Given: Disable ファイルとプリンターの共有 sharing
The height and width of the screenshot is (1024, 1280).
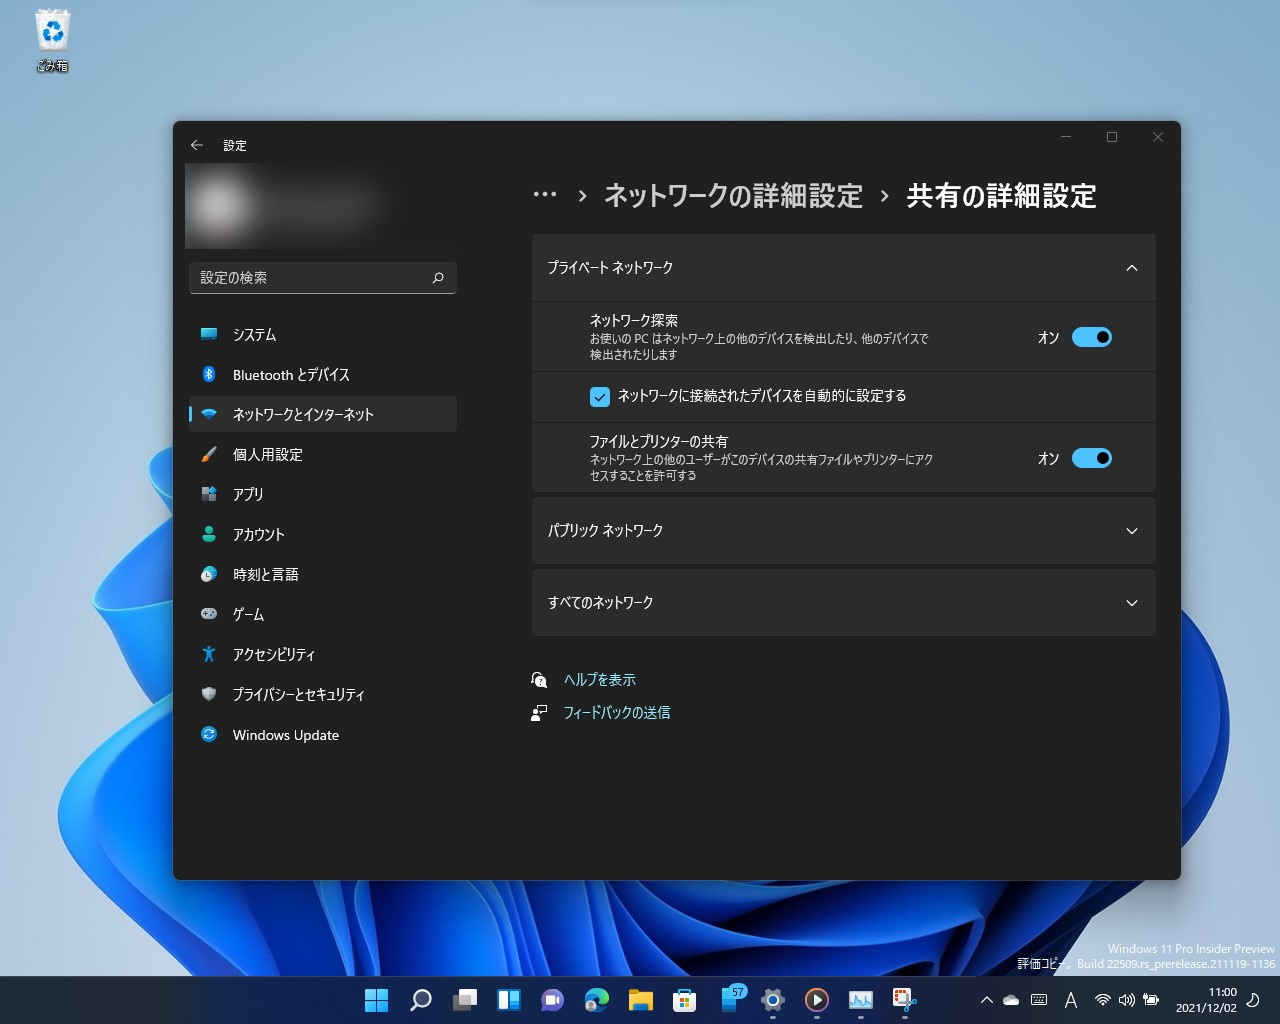Looking at the screenshot, I should [x=1092, y=457].
